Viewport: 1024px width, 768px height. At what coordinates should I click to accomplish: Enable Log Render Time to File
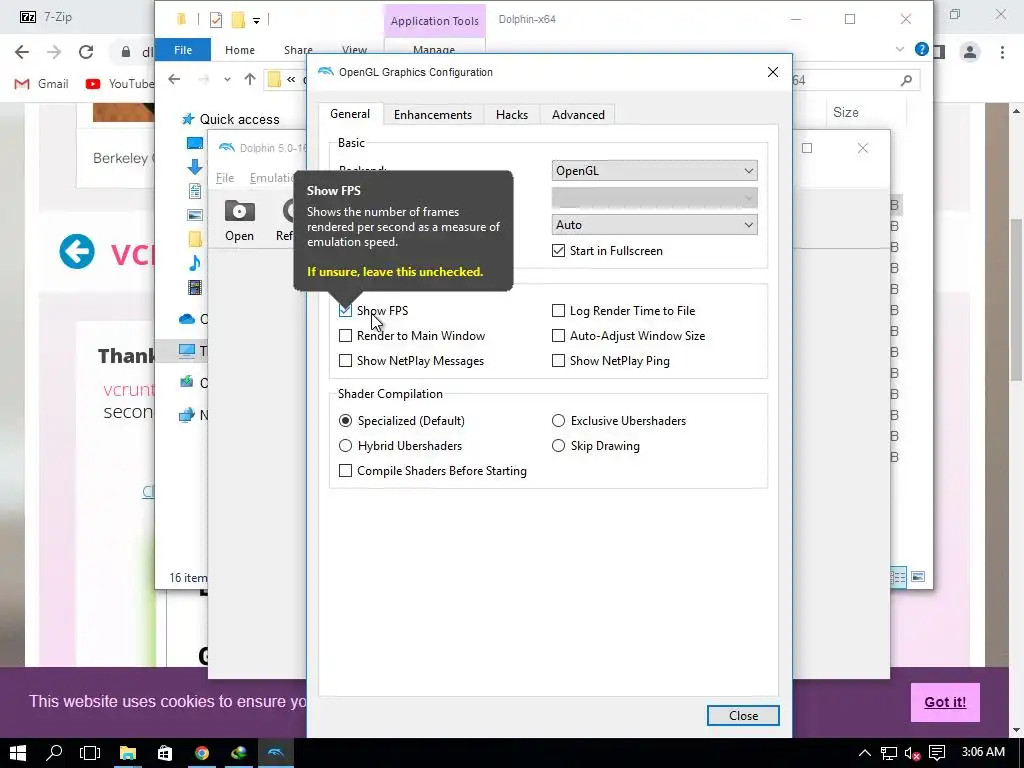click(558, 311)
